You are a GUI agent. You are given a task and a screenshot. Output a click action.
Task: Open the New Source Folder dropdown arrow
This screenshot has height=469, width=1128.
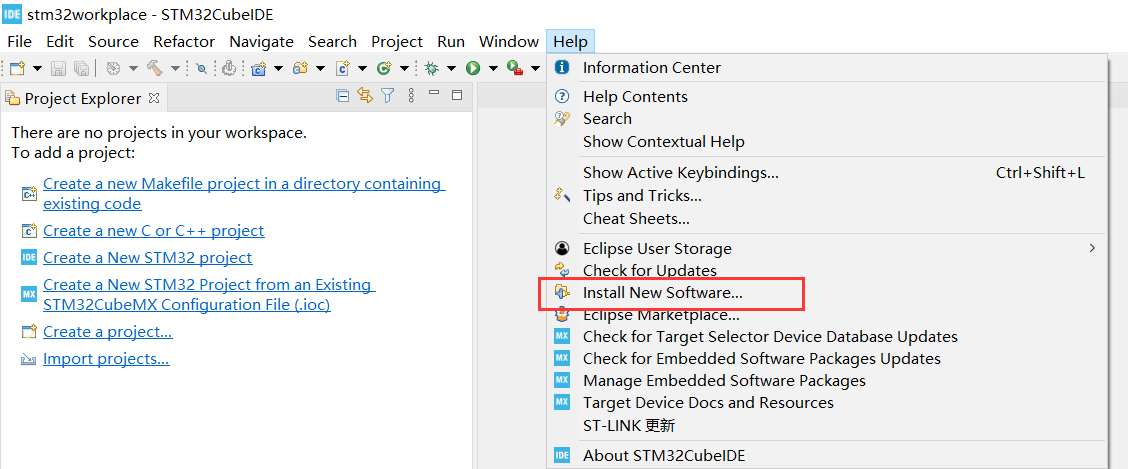click(320, 68)
